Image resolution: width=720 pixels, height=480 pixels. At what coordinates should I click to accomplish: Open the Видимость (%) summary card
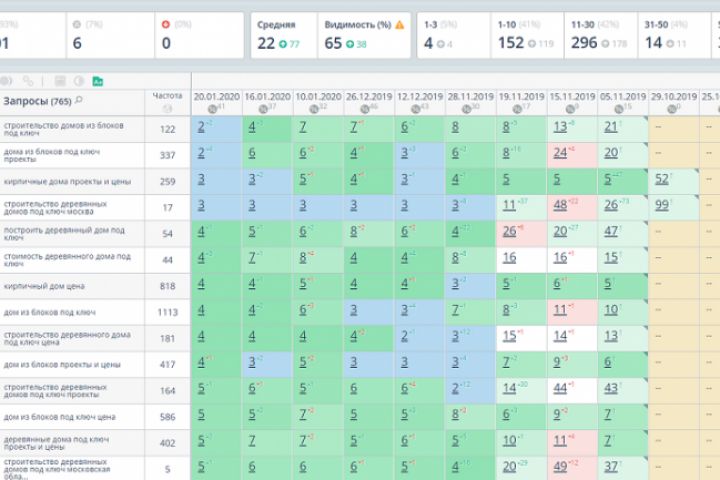(364, 35)
